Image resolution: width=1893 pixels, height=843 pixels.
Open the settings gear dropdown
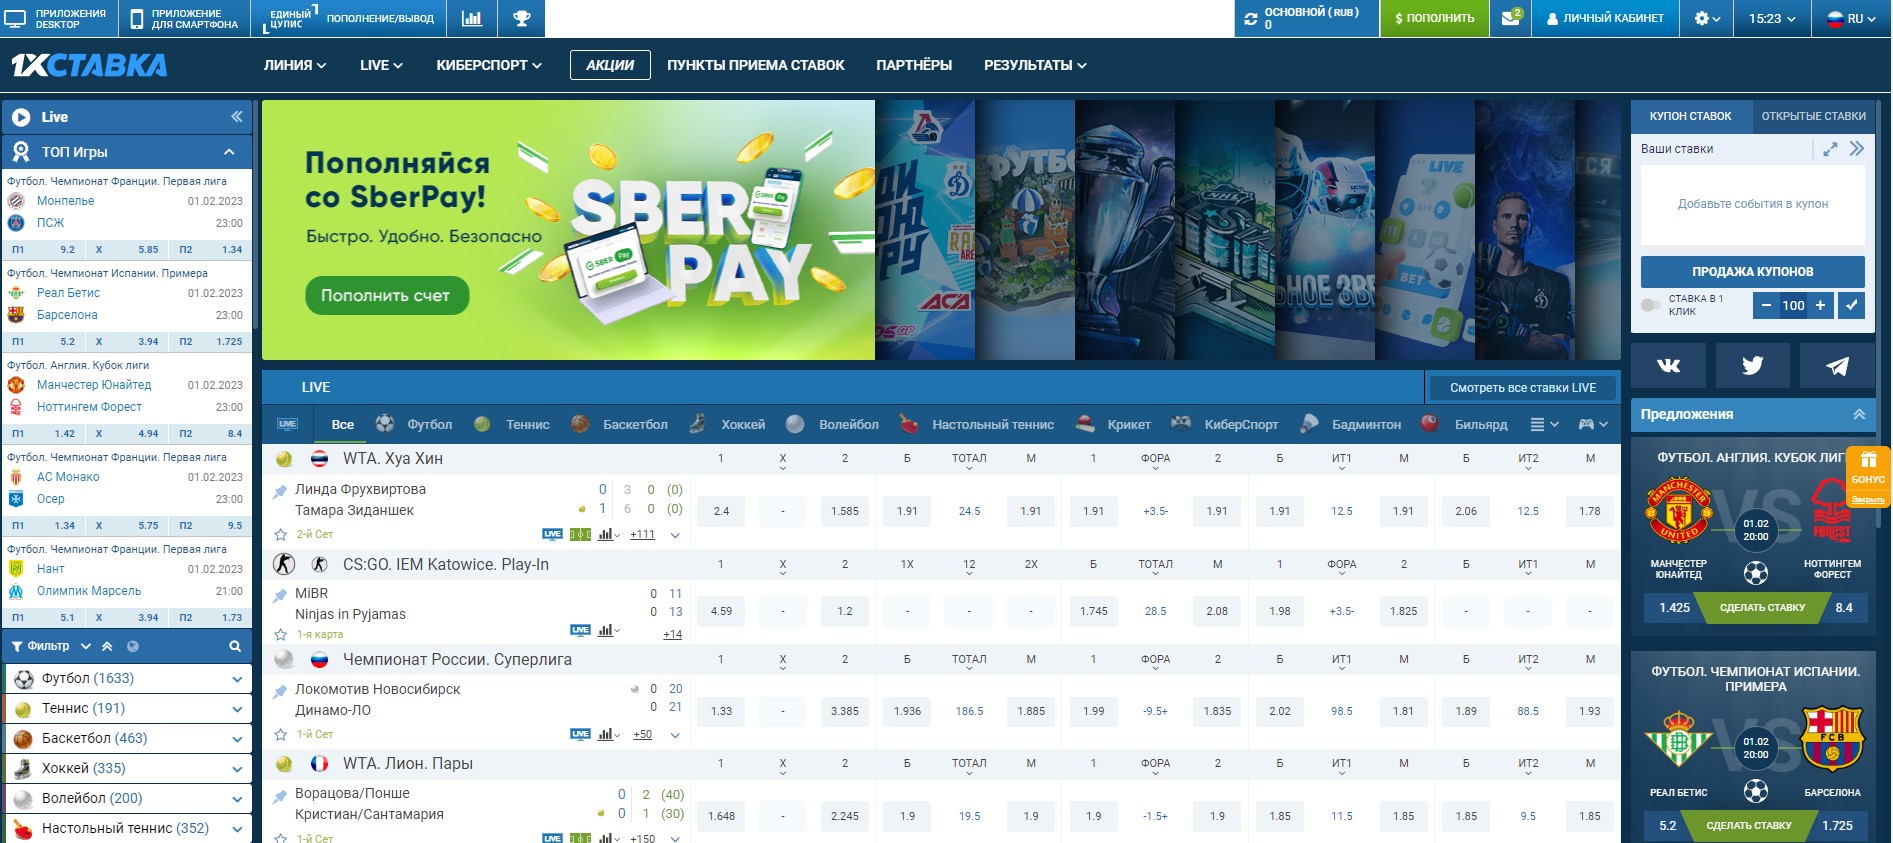point(1708,18)
